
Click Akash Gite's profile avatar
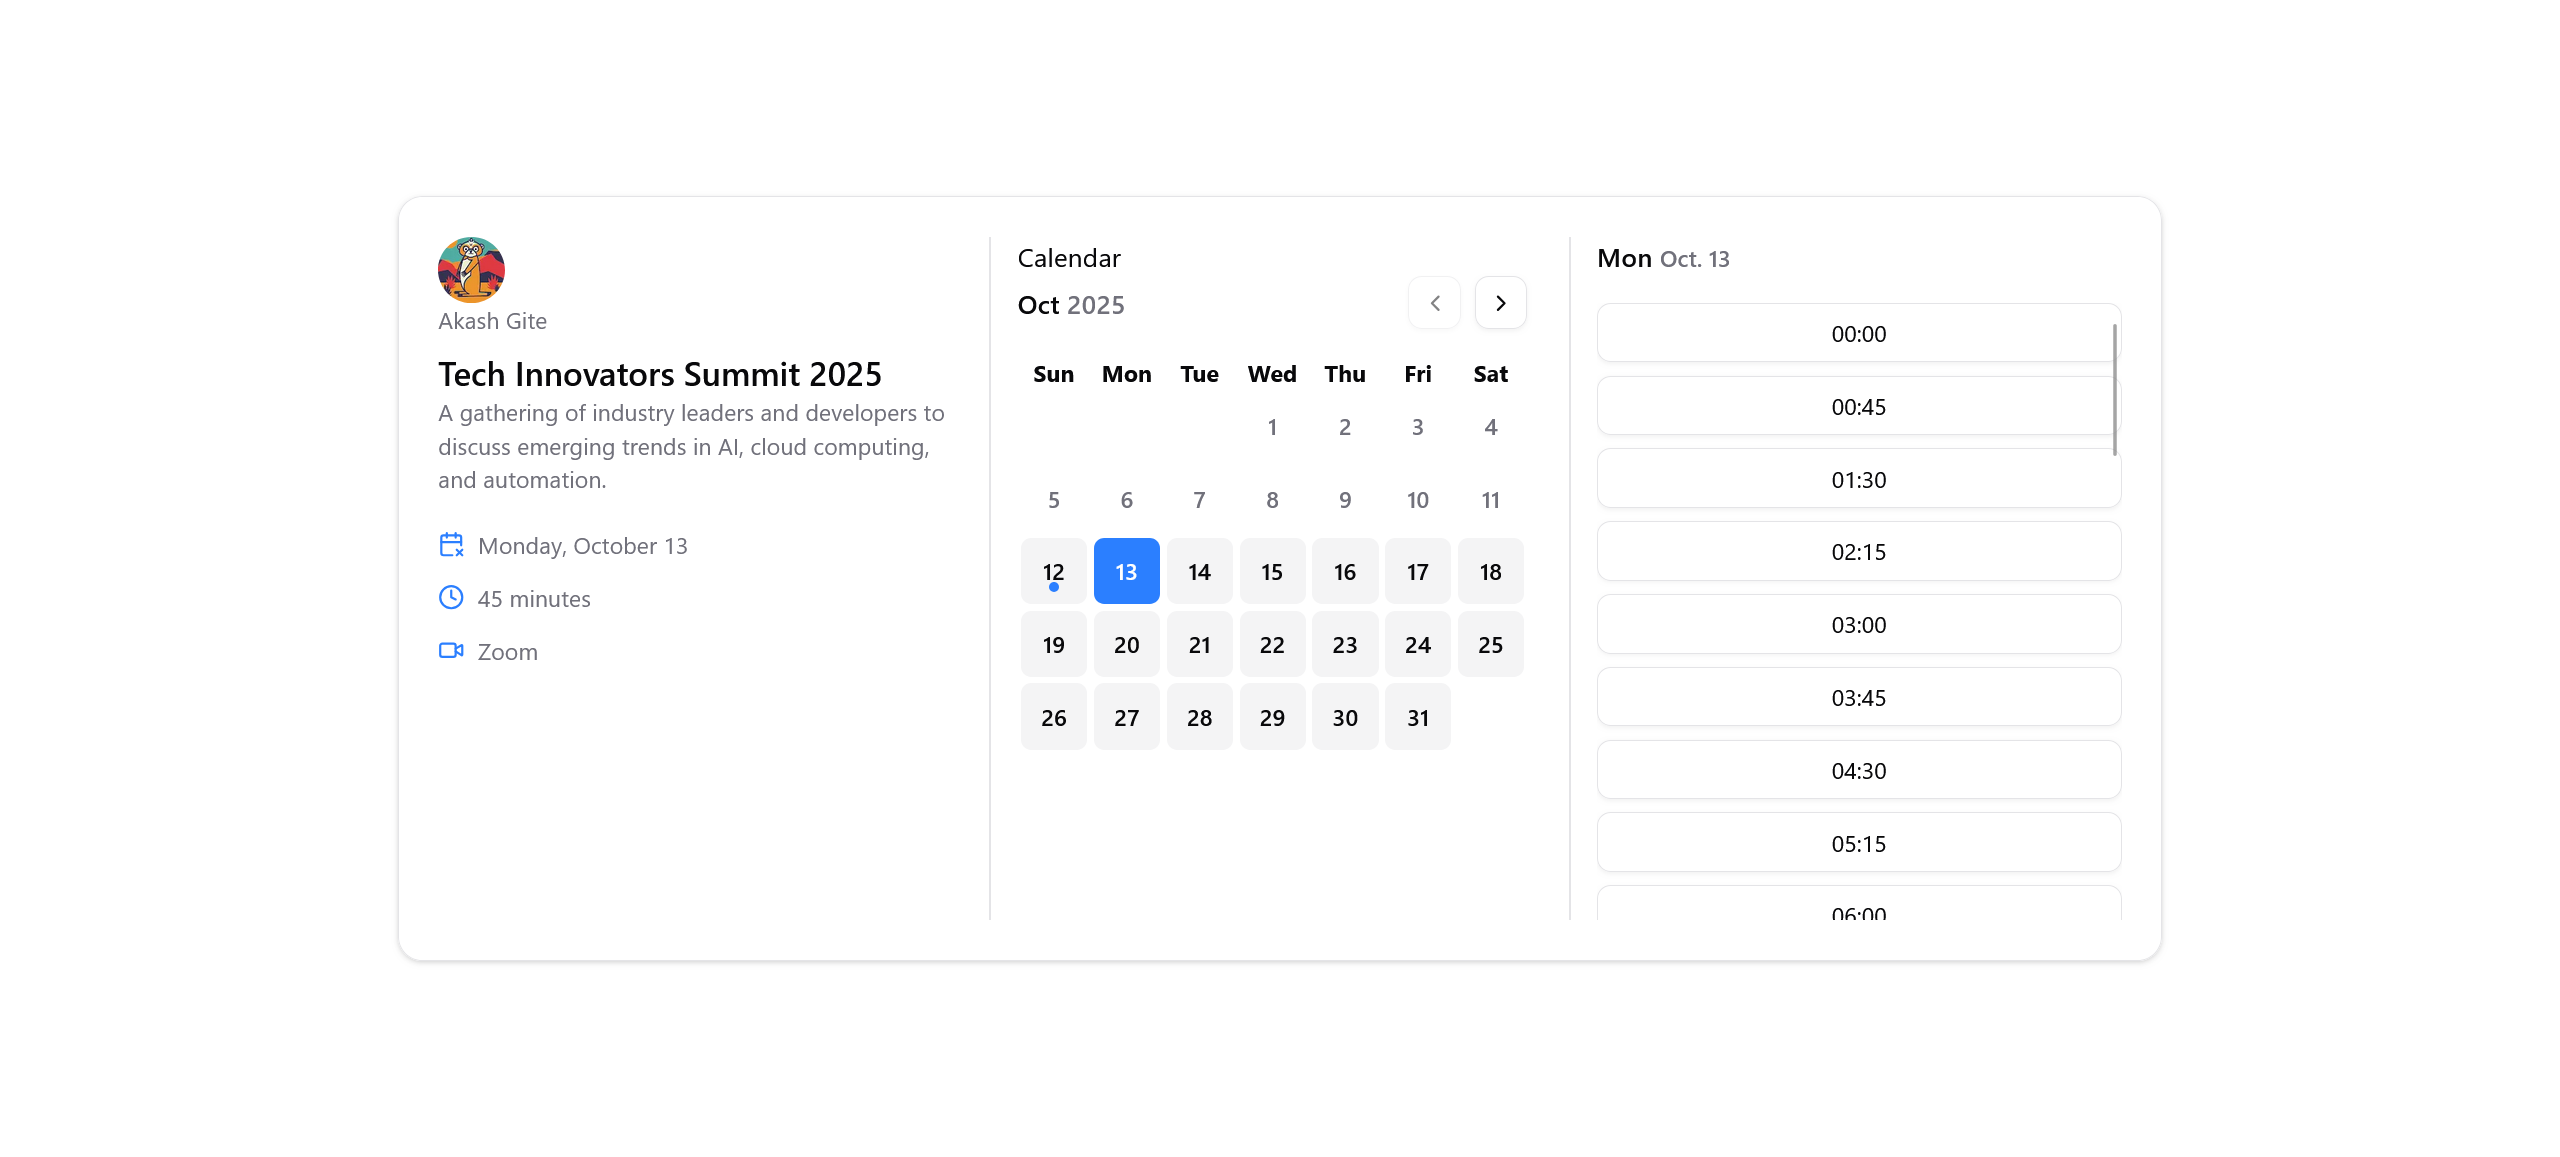coord(470,270)
